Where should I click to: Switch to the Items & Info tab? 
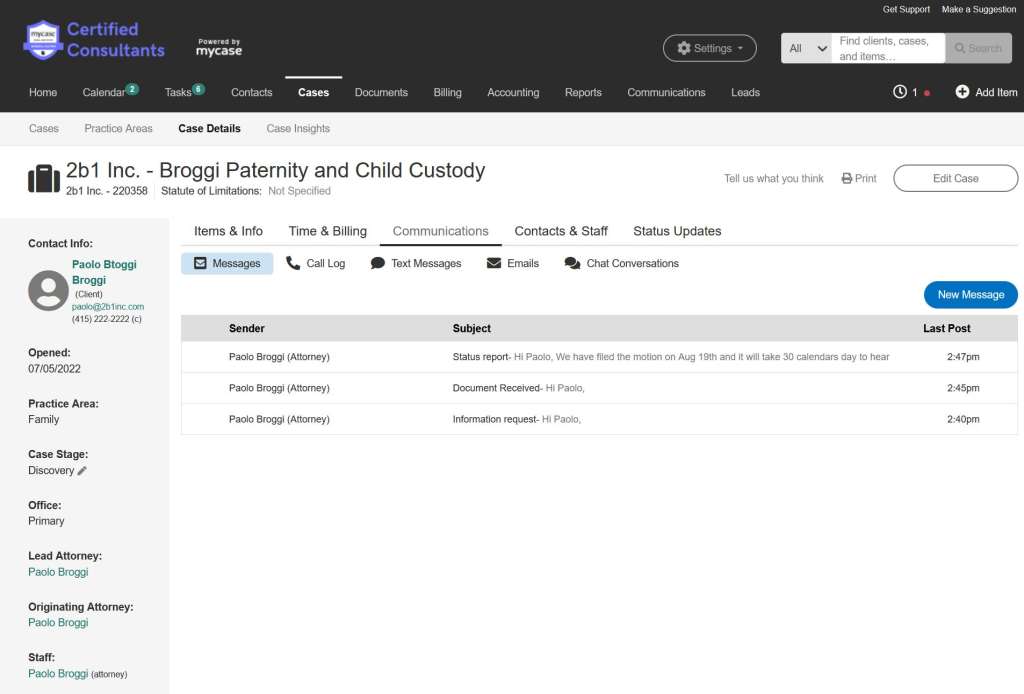pos(228,231)
